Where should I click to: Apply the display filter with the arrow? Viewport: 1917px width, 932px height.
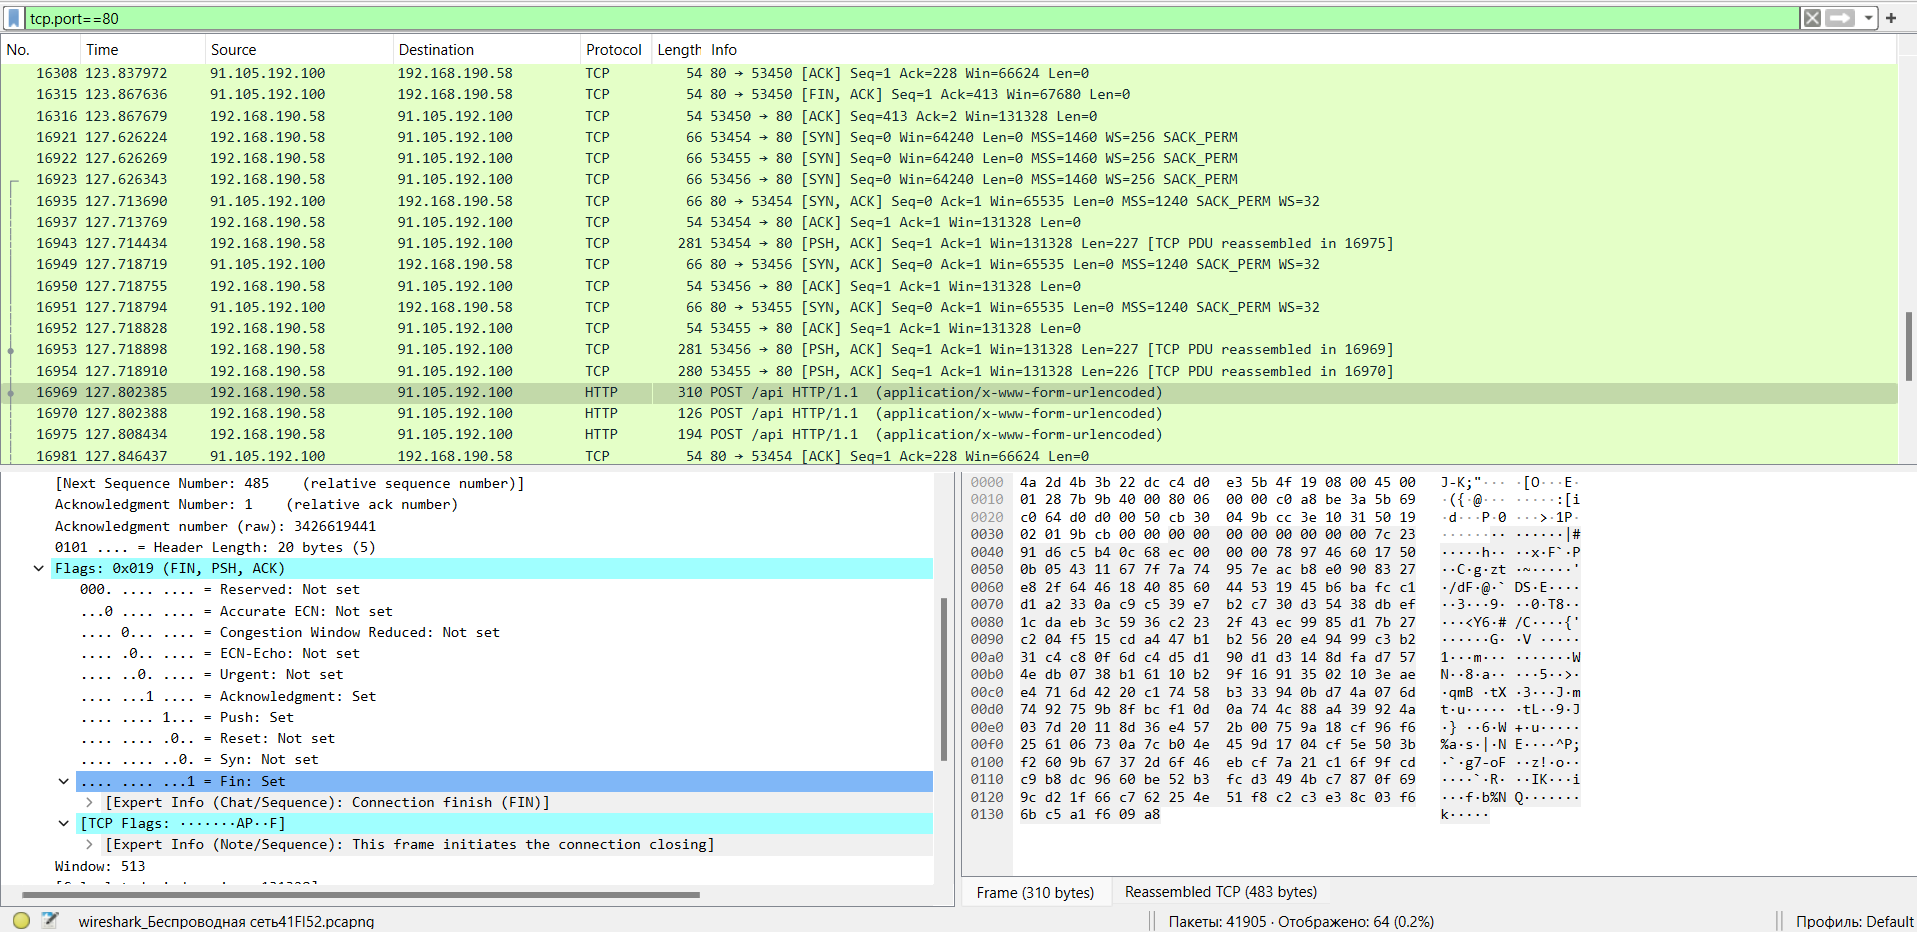1839,18
